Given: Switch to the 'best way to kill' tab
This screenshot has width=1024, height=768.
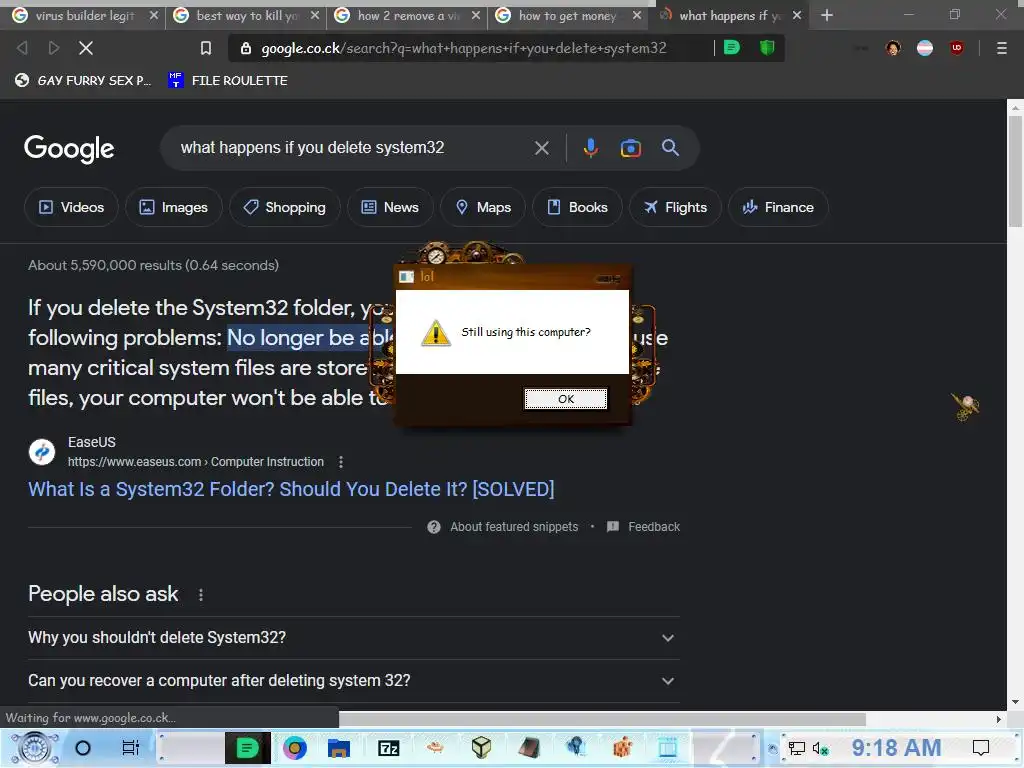Looking at the screenshot, I should (x=246, y=15).
